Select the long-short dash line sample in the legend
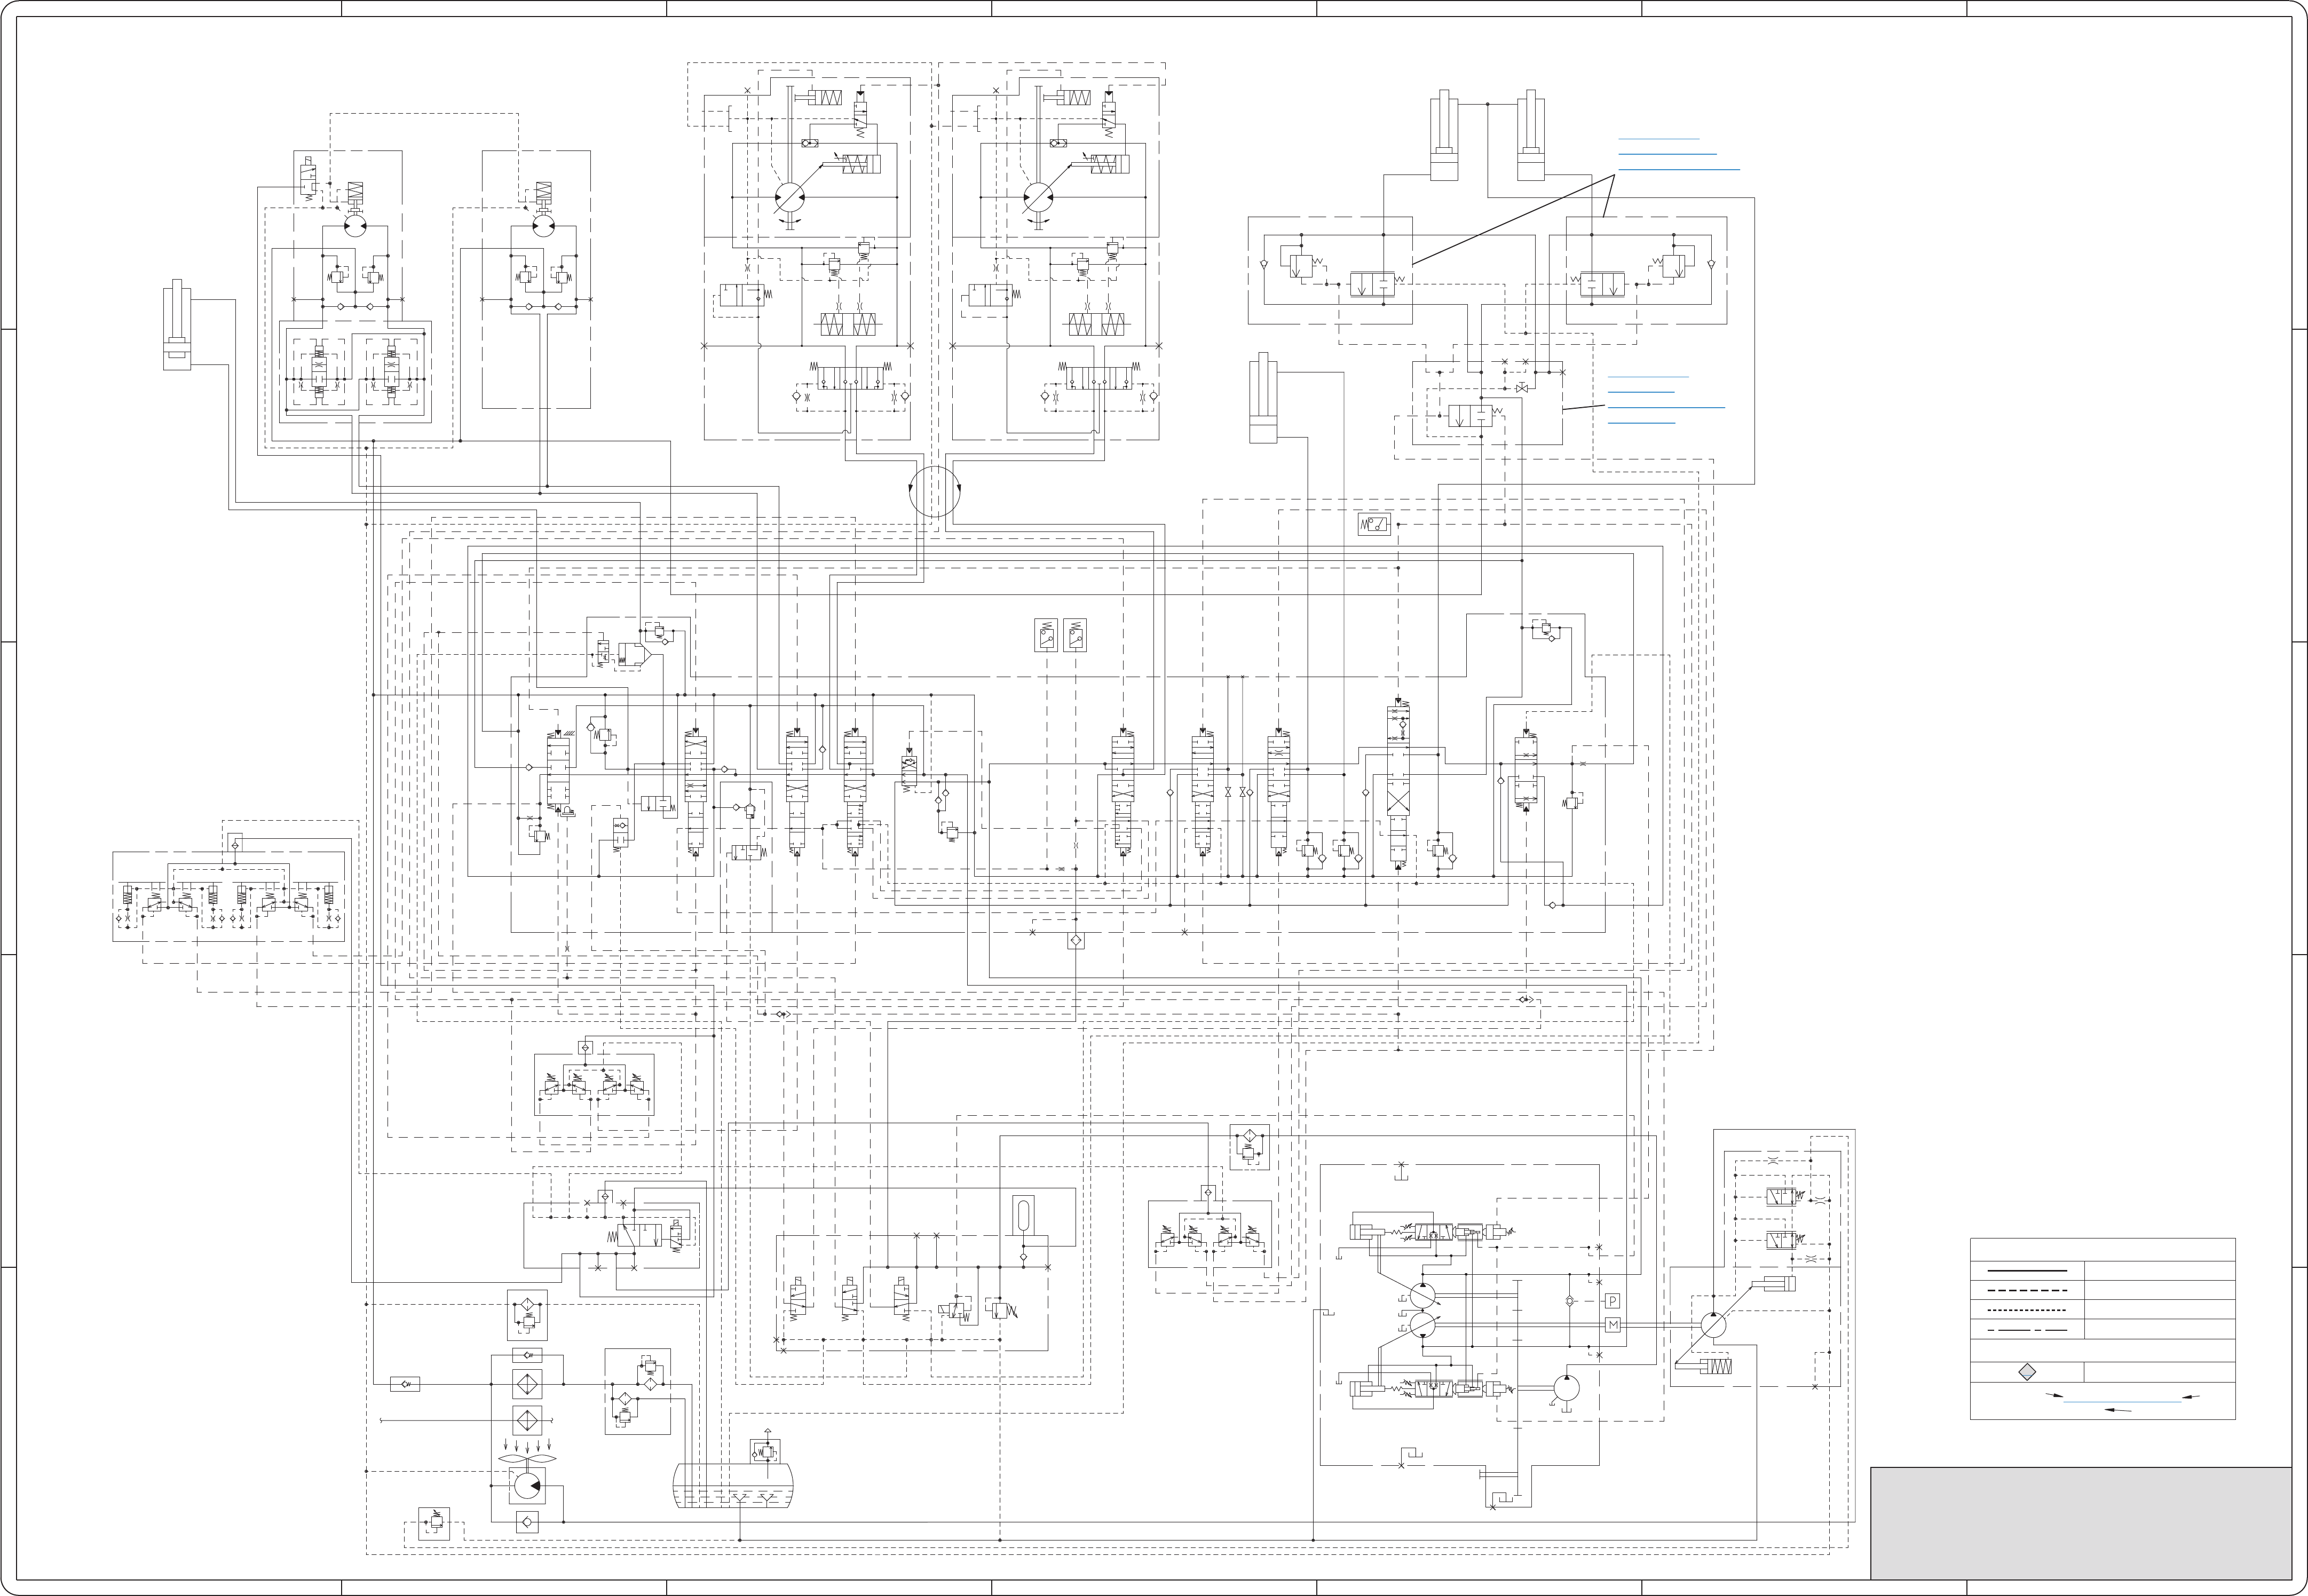The width and height of the screenshot is (2308, 1596). coord(2026,1329)
